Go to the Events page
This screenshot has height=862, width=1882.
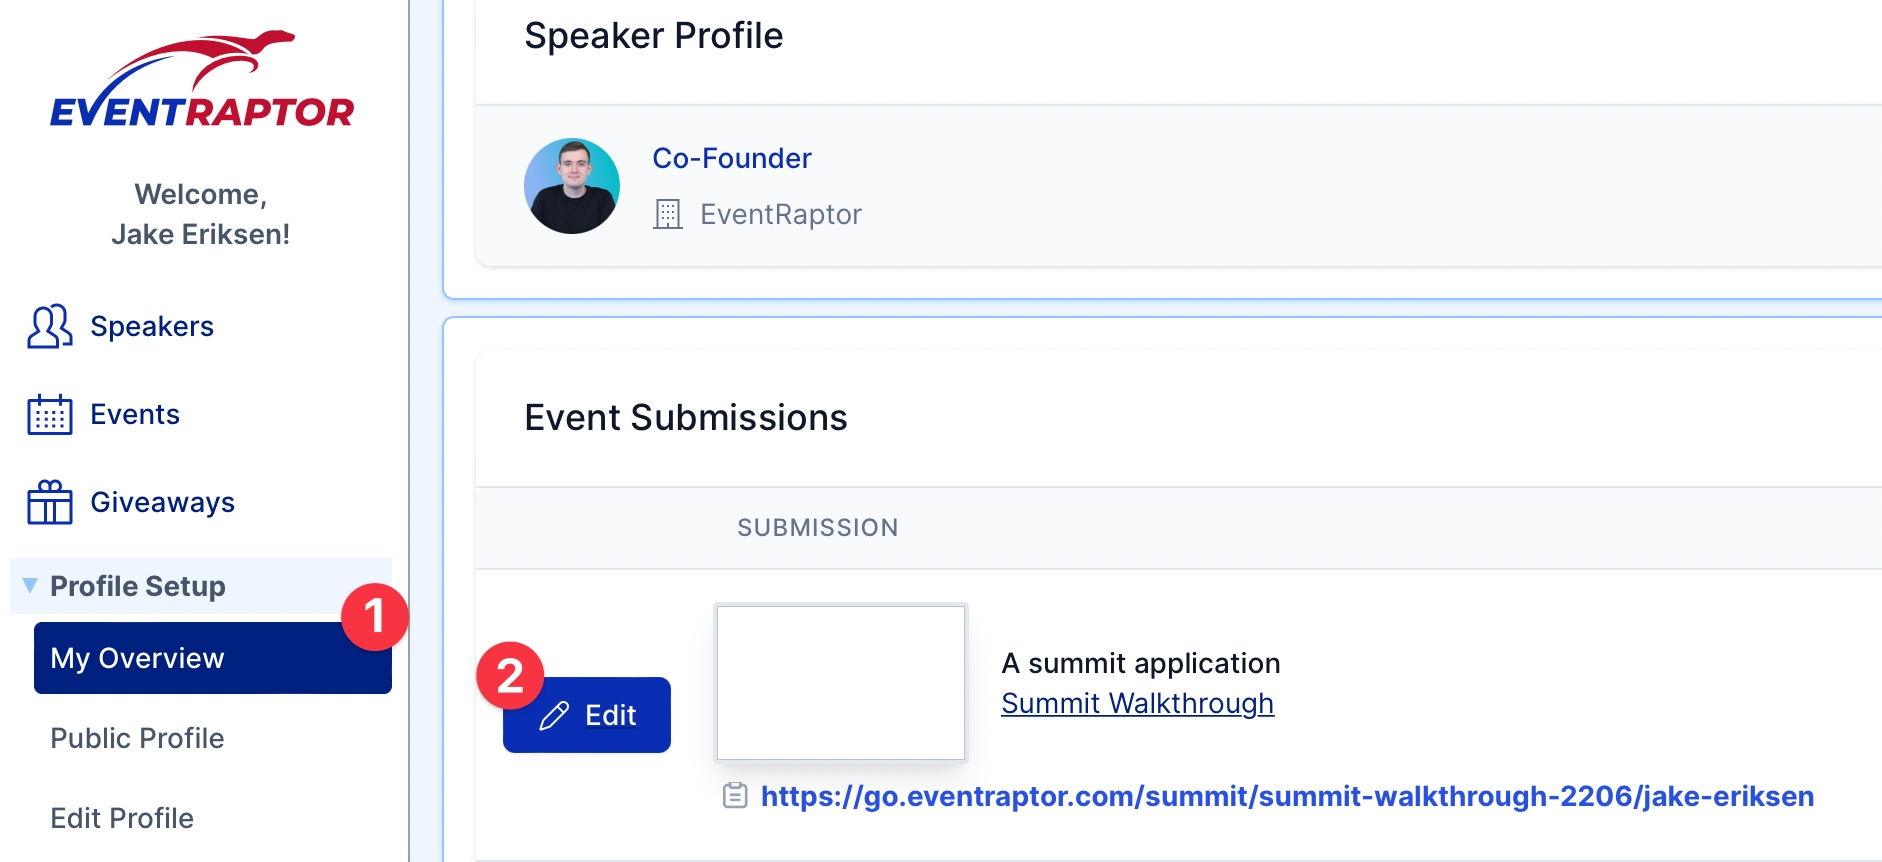pos(135,415)
